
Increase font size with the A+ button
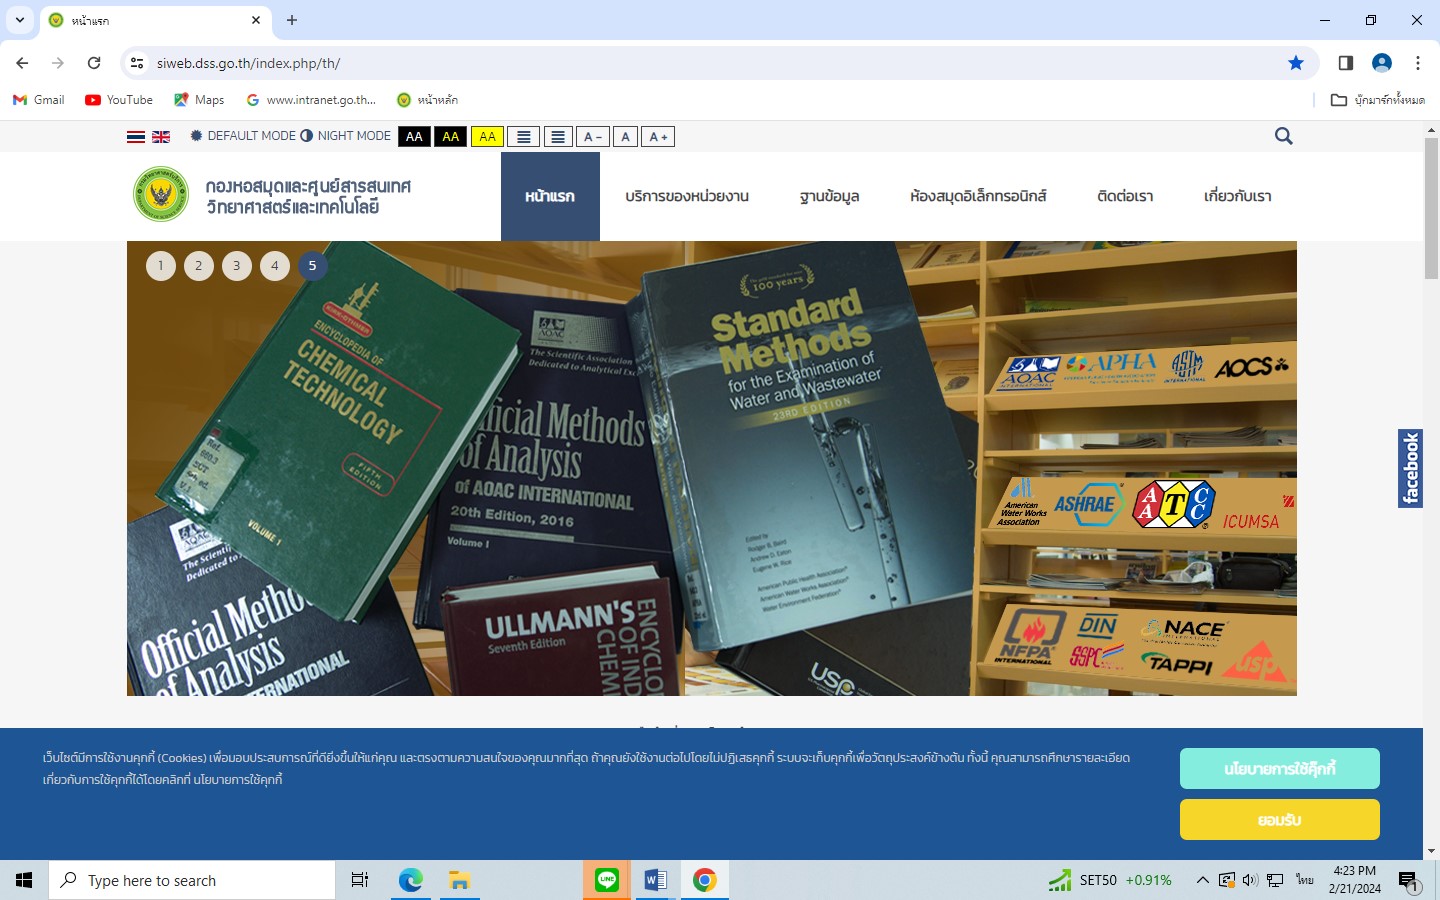[x=658, y=137]
